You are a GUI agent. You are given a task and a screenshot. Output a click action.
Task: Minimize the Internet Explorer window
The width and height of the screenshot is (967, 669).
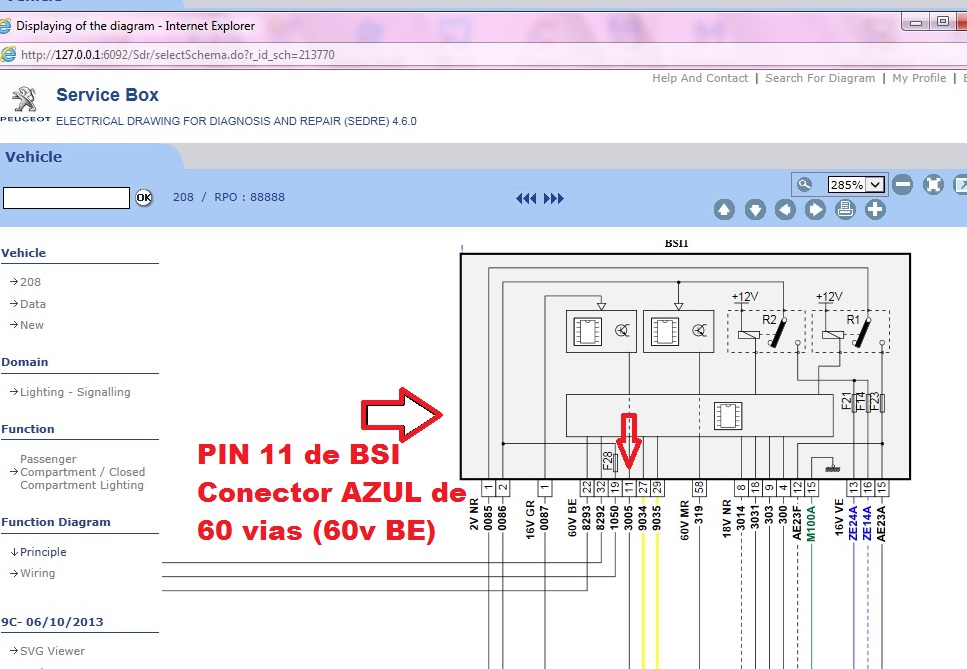(916, 22)
